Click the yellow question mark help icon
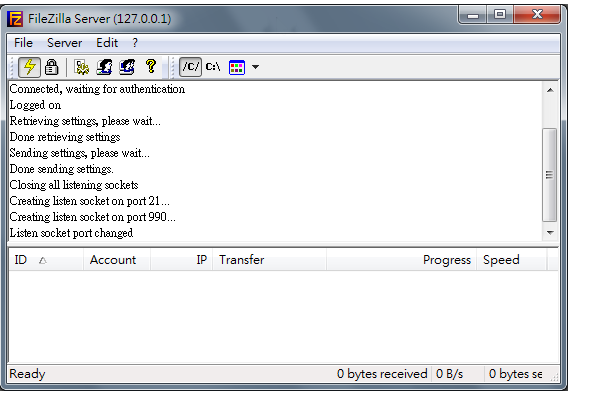This screenshot has width=594, height=396. coord(151,66)
